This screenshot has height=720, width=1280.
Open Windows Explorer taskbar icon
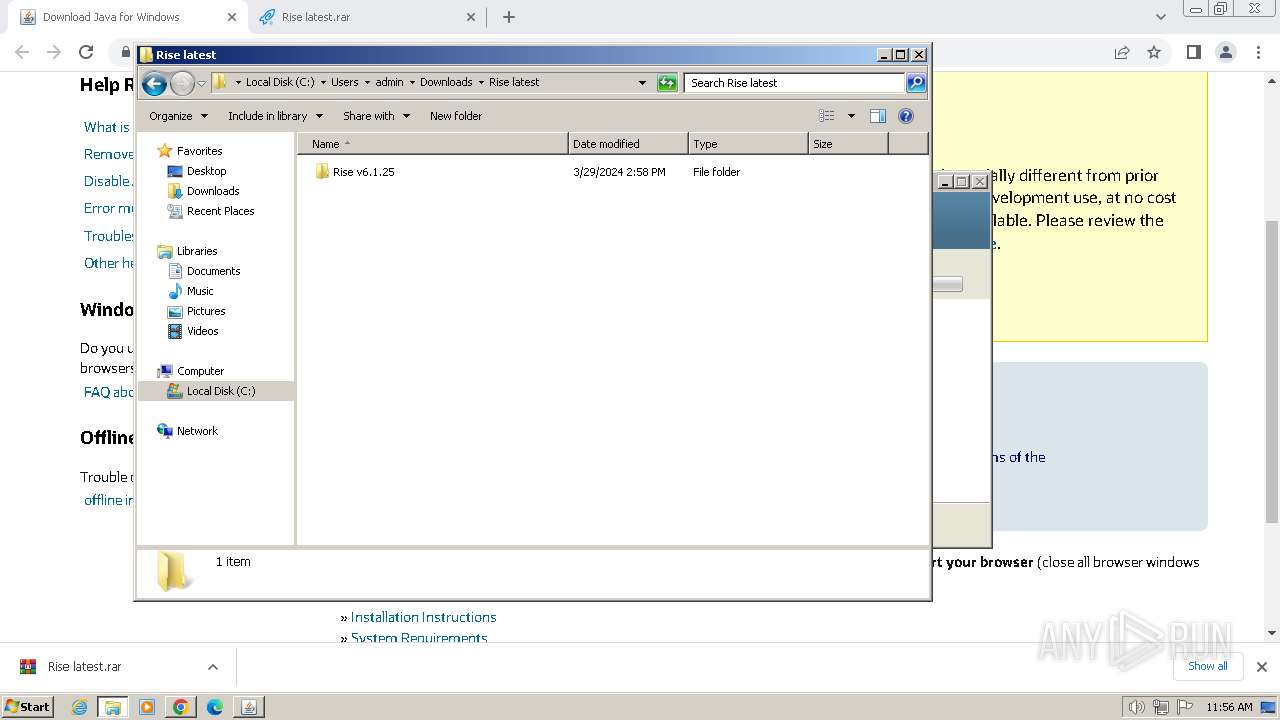(x=113, y=707)
